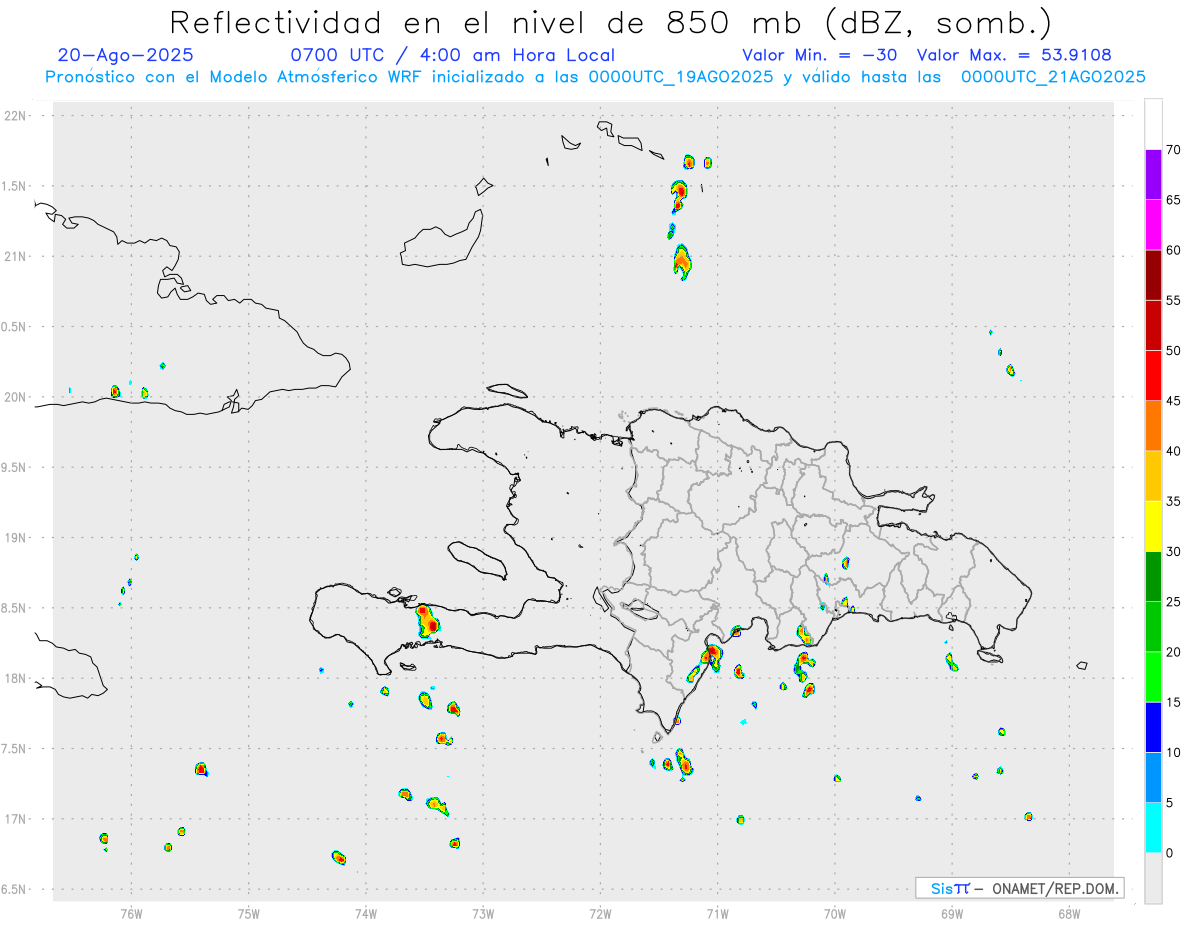Pick the yellow 30-35 dBZ legend color
The height and width of the screenshot is (927, 1200).
pos(1153,526)
